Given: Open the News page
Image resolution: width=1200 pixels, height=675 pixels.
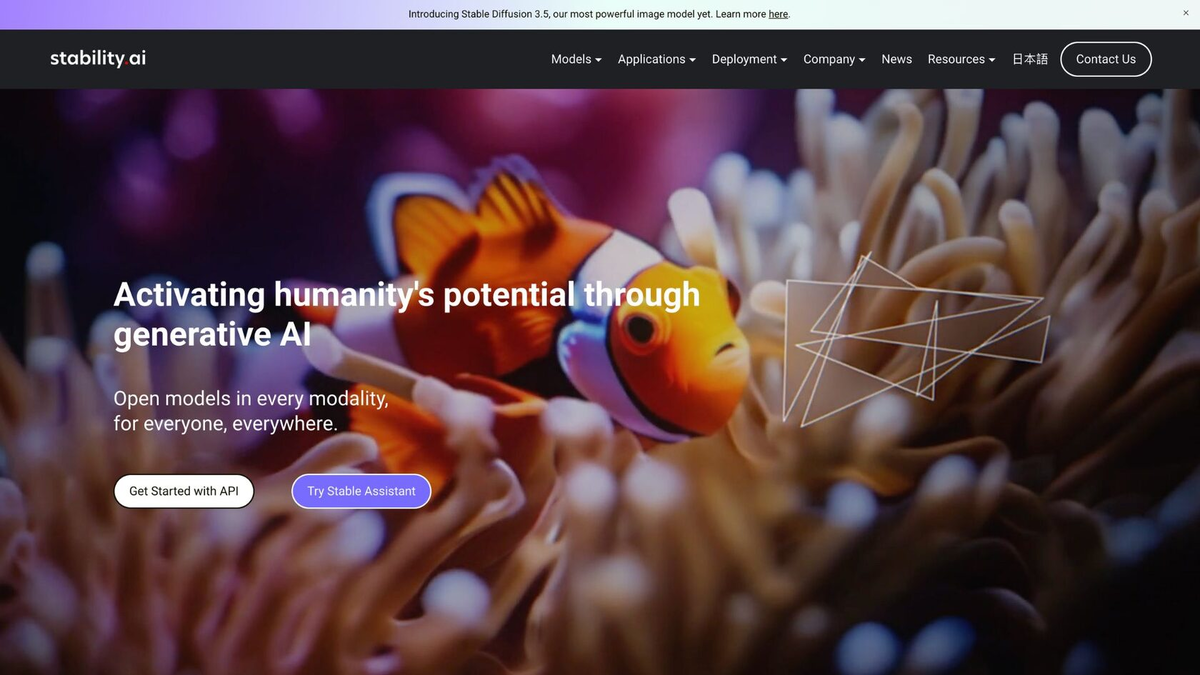Looking at the screenshot, I should pos(897,59).
